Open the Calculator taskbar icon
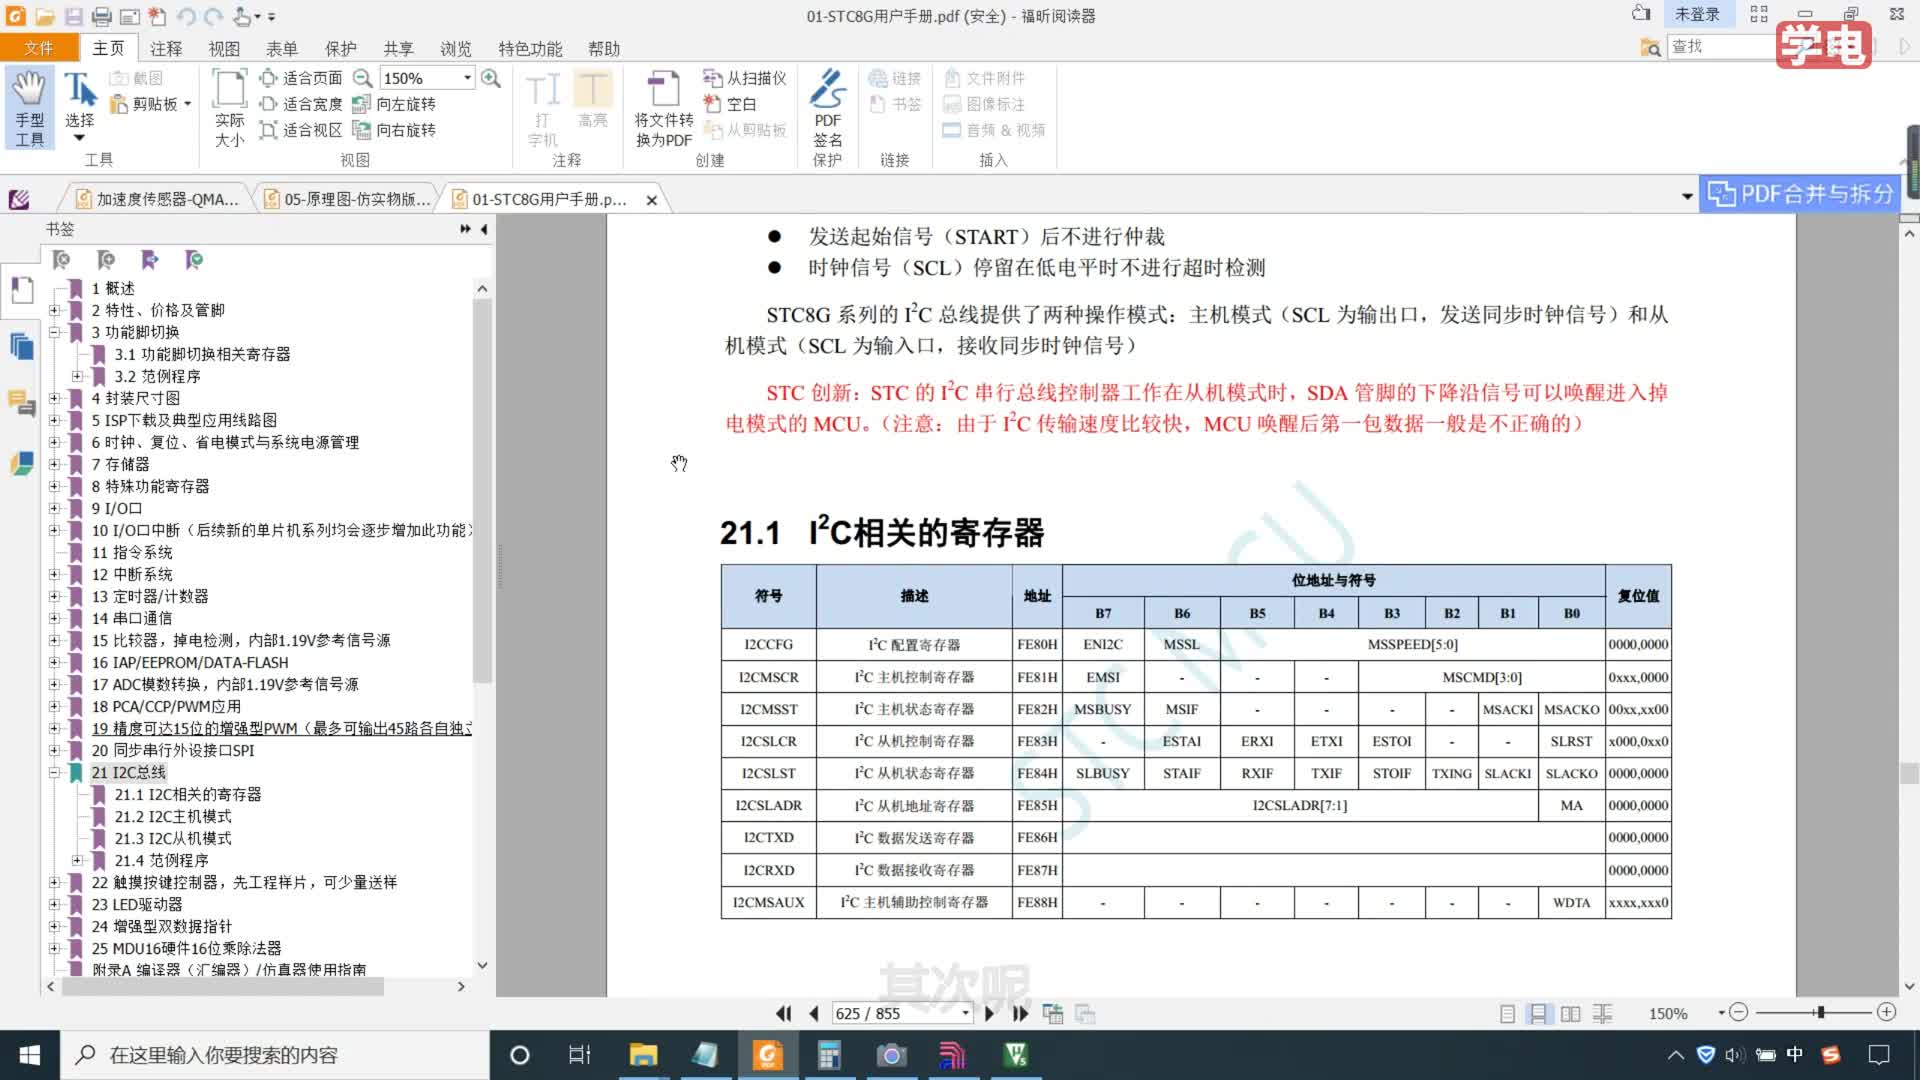The width and height of the screenshot is (1920, 1080). pos(829,1055)
